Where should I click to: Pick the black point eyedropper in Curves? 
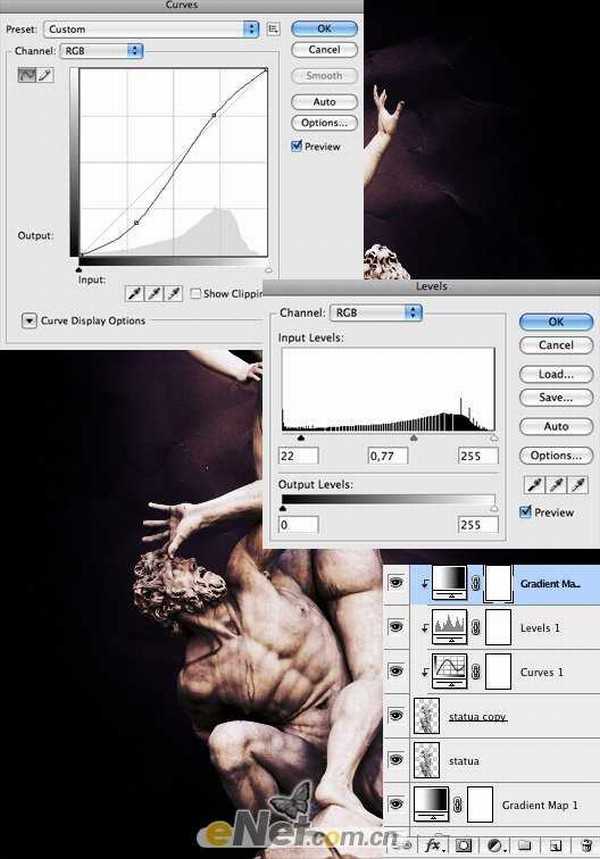coord(133,293)
